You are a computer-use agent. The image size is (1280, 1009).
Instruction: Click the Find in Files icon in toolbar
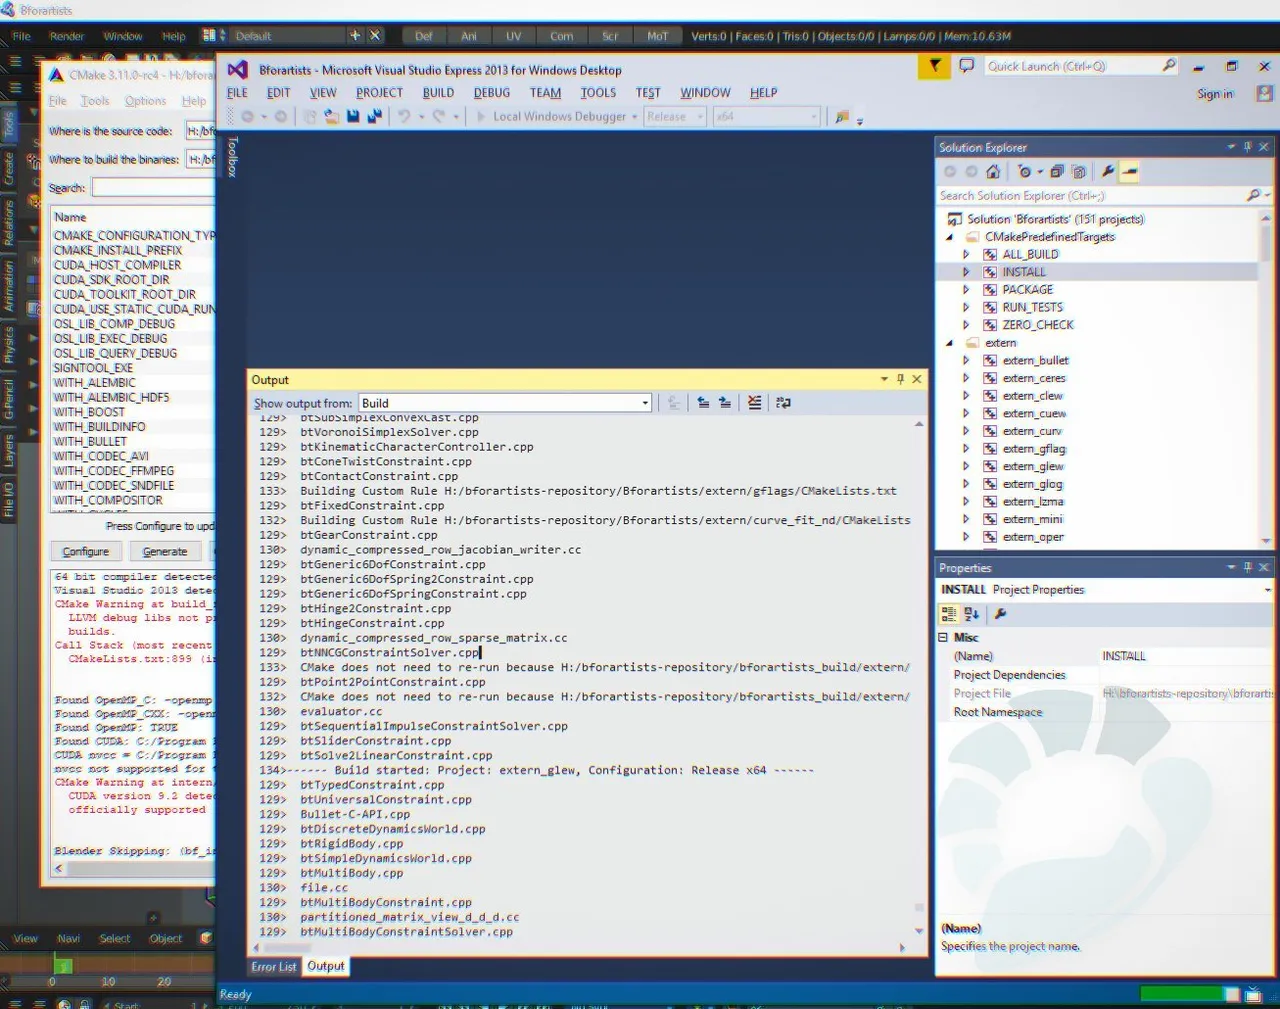[842, 116]
